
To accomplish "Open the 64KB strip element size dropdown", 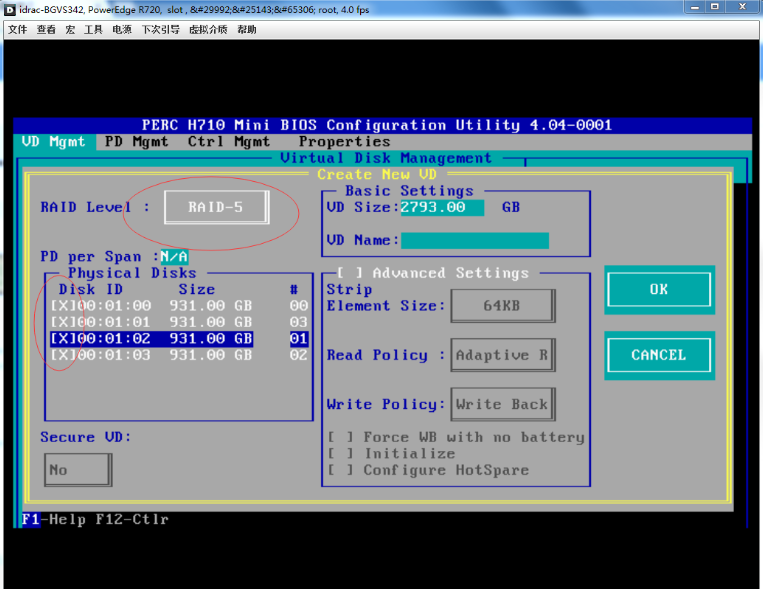I will coord(502,306).
